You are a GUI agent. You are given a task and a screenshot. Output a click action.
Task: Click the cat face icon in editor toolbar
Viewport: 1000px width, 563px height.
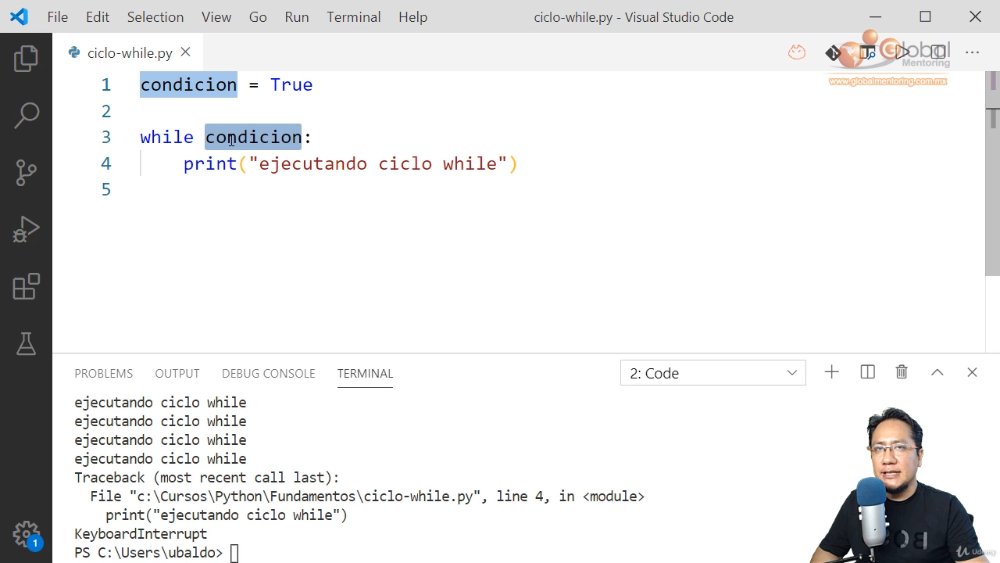coord(797,52)
